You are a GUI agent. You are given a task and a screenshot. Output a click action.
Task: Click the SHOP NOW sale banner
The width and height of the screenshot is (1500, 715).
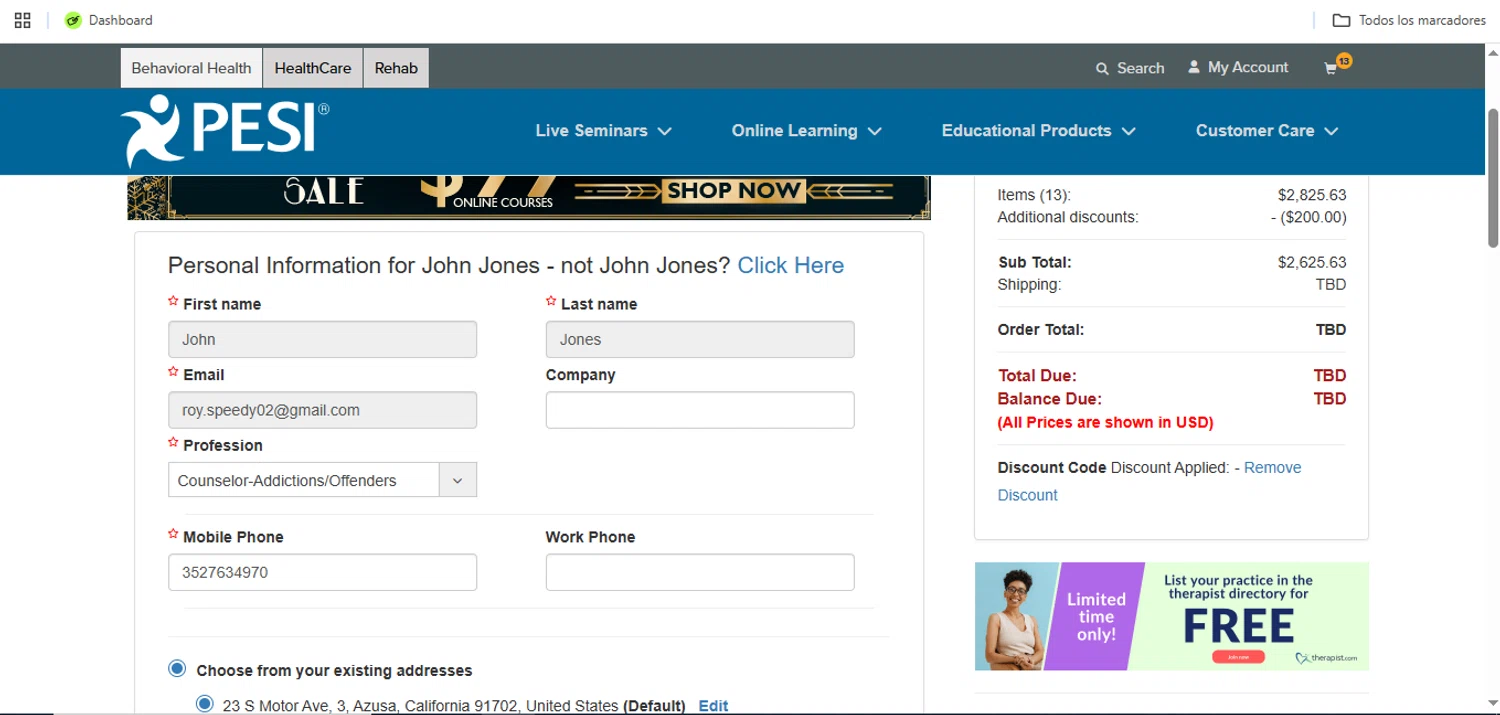point(528,197)
